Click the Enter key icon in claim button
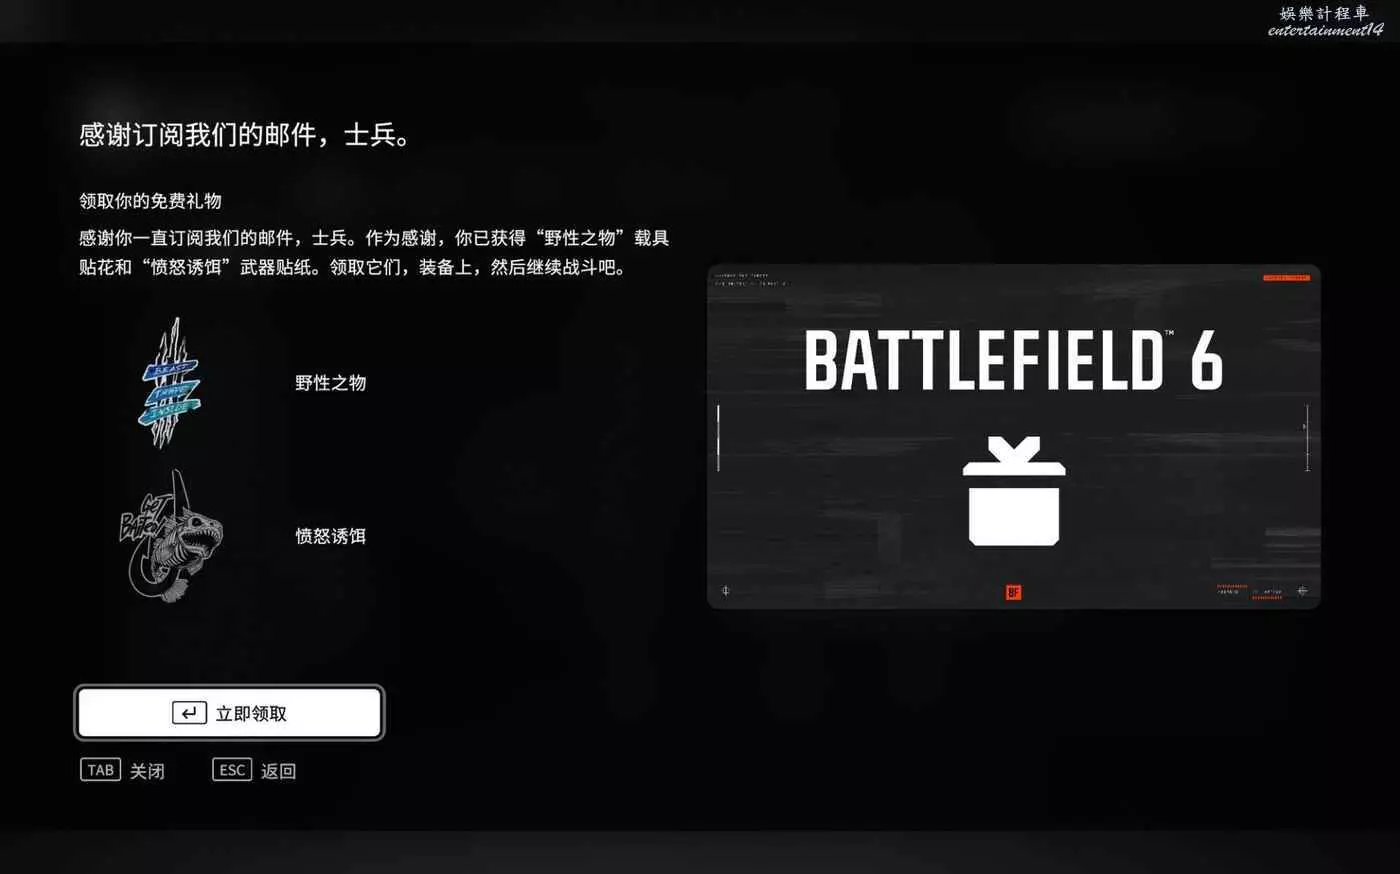Screen dimensions: 1400x874 [189, 713]
